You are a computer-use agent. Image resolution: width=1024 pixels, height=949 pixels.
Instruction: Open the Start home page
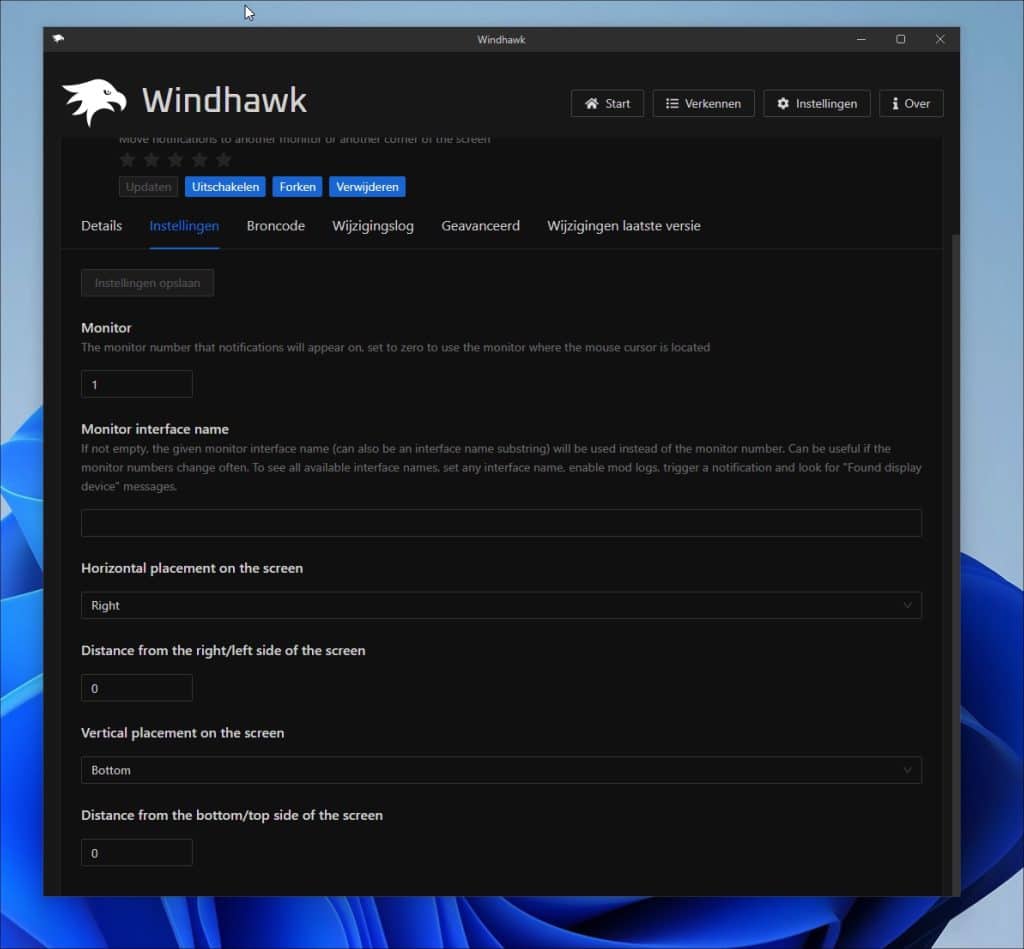607,103
